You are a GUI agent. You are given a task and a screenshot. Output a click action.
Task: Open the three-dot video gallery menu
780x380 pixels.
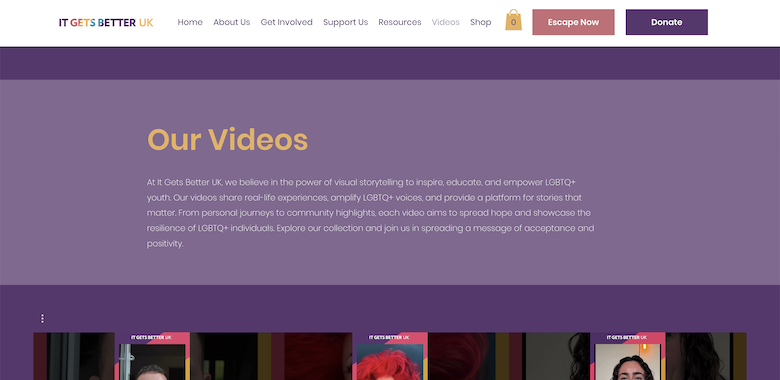click(42, 318)
